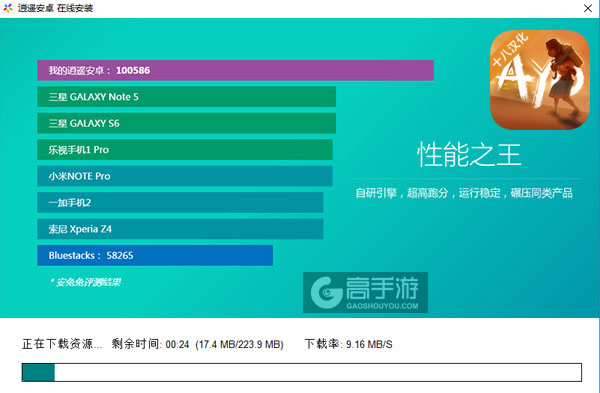Select the 乐视手机1 Pro bar
Image resolution: width=600 pixels, height=393 pixels.
(185, 150)
